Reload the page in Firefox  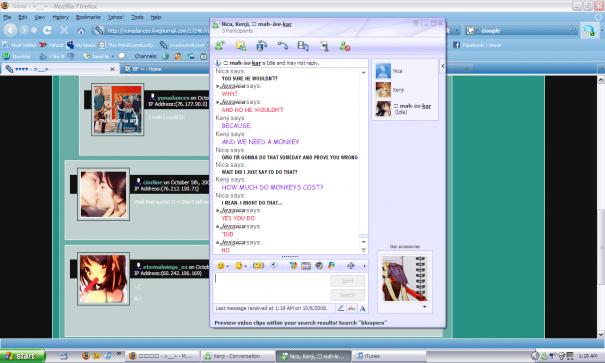(x=47, y=30)
